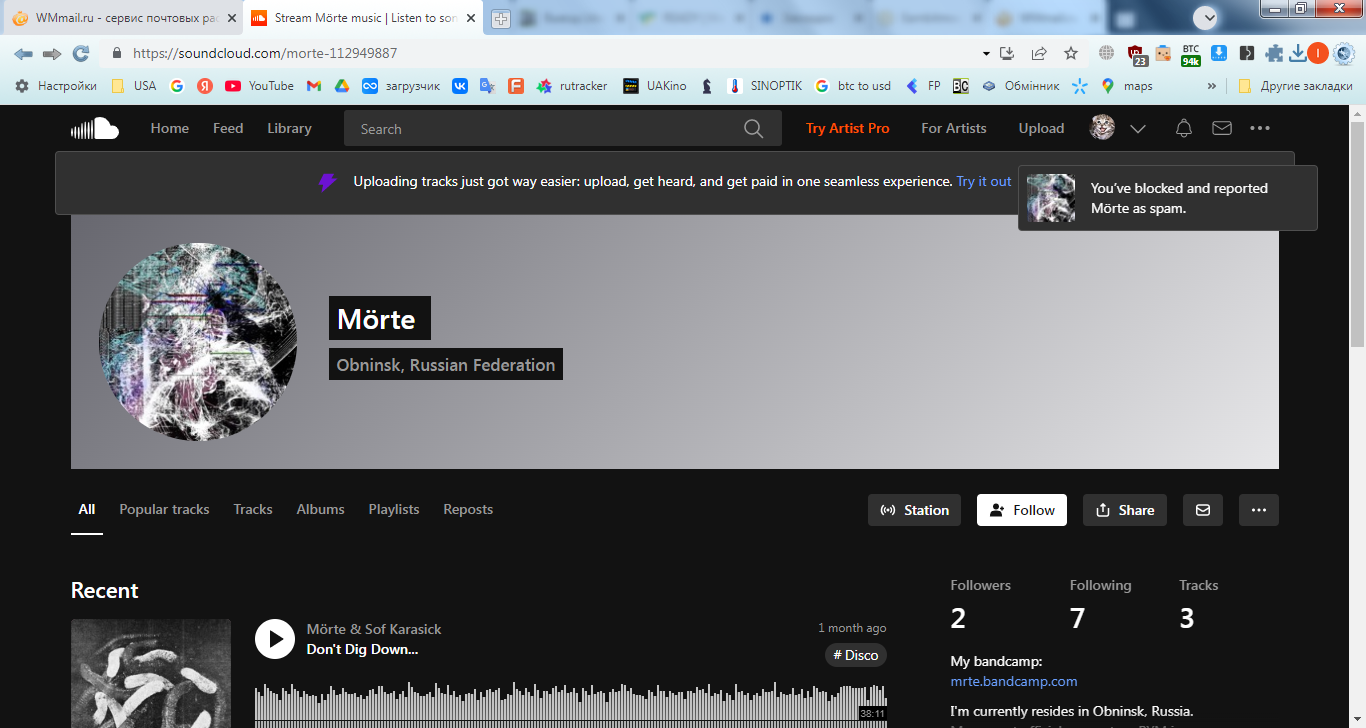Open the Другие закладки bookmarks folder
The image size is (1366, 728).
pos(1295,86)
